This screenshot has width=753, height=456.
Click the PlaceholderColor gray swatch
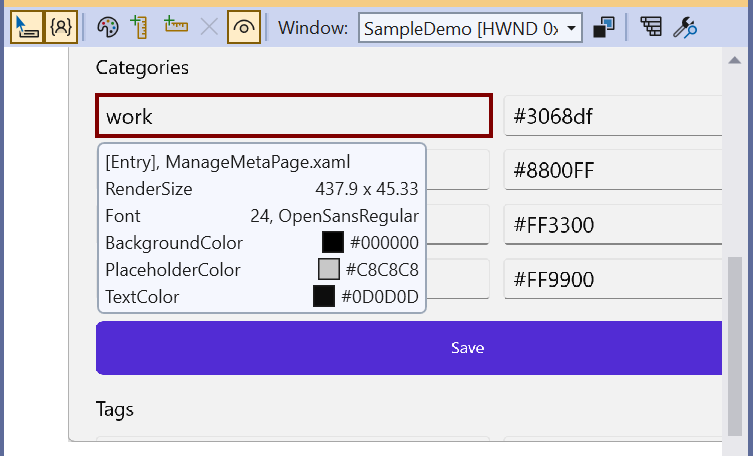point(329,269)
